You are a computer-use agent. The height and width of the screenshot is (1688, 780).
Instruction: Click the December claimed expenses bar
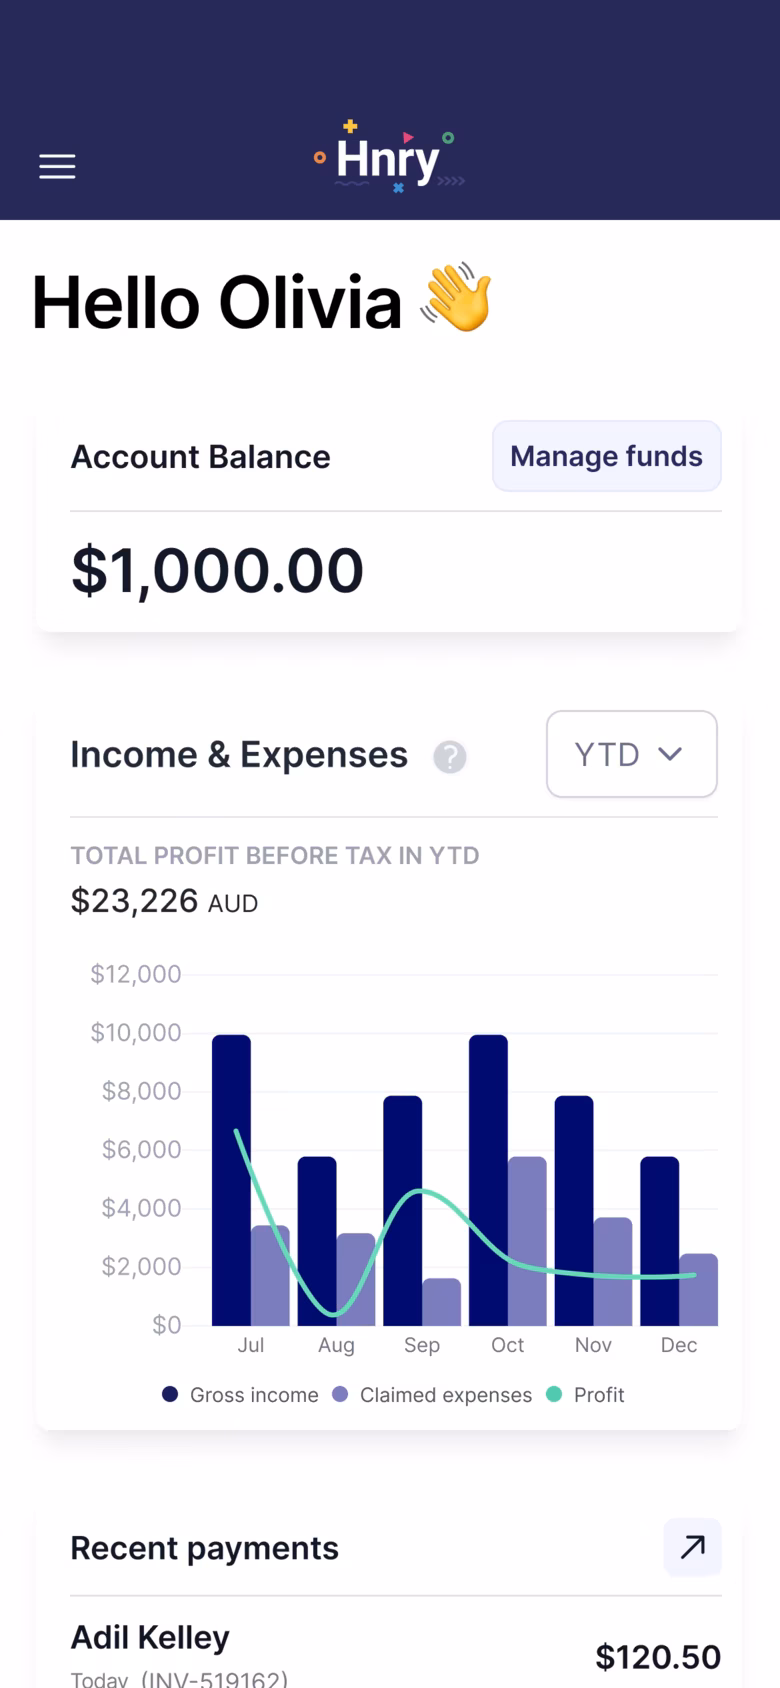pos(698,1289)
